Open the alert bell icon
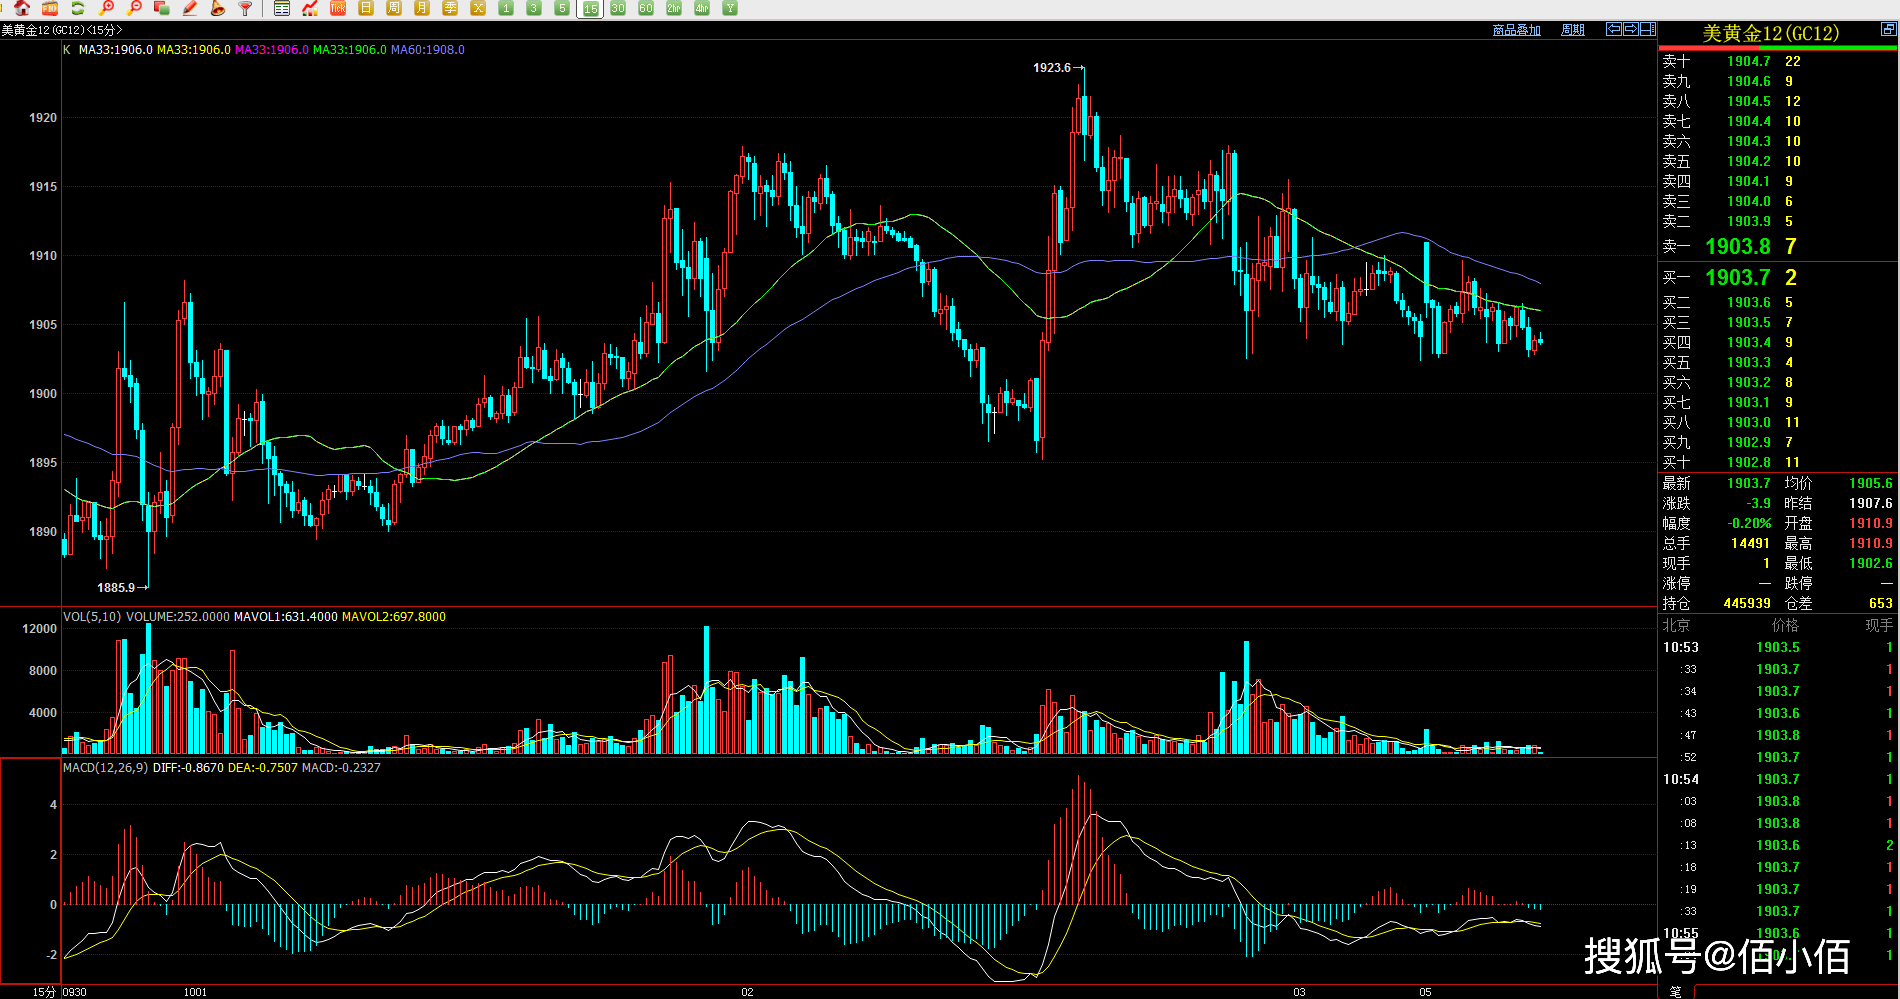Image resolution: width=1900 pixels, height=999 pixels. click(x=217, y=8)
